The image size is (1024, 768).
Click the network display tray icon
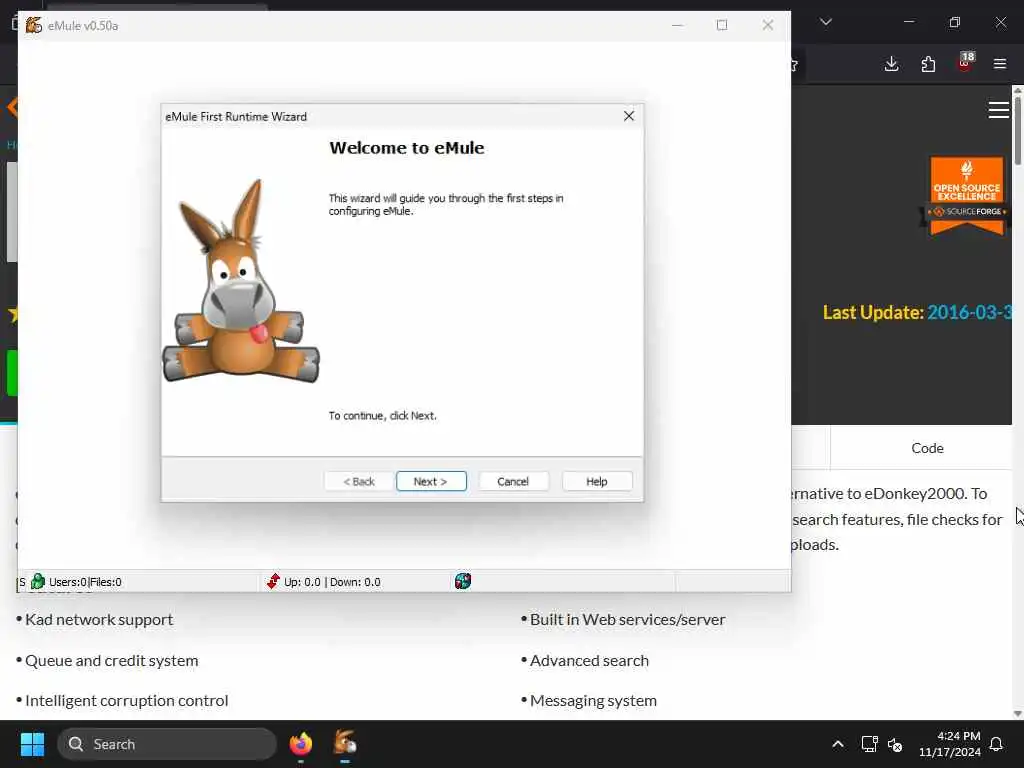coord(869,744)
